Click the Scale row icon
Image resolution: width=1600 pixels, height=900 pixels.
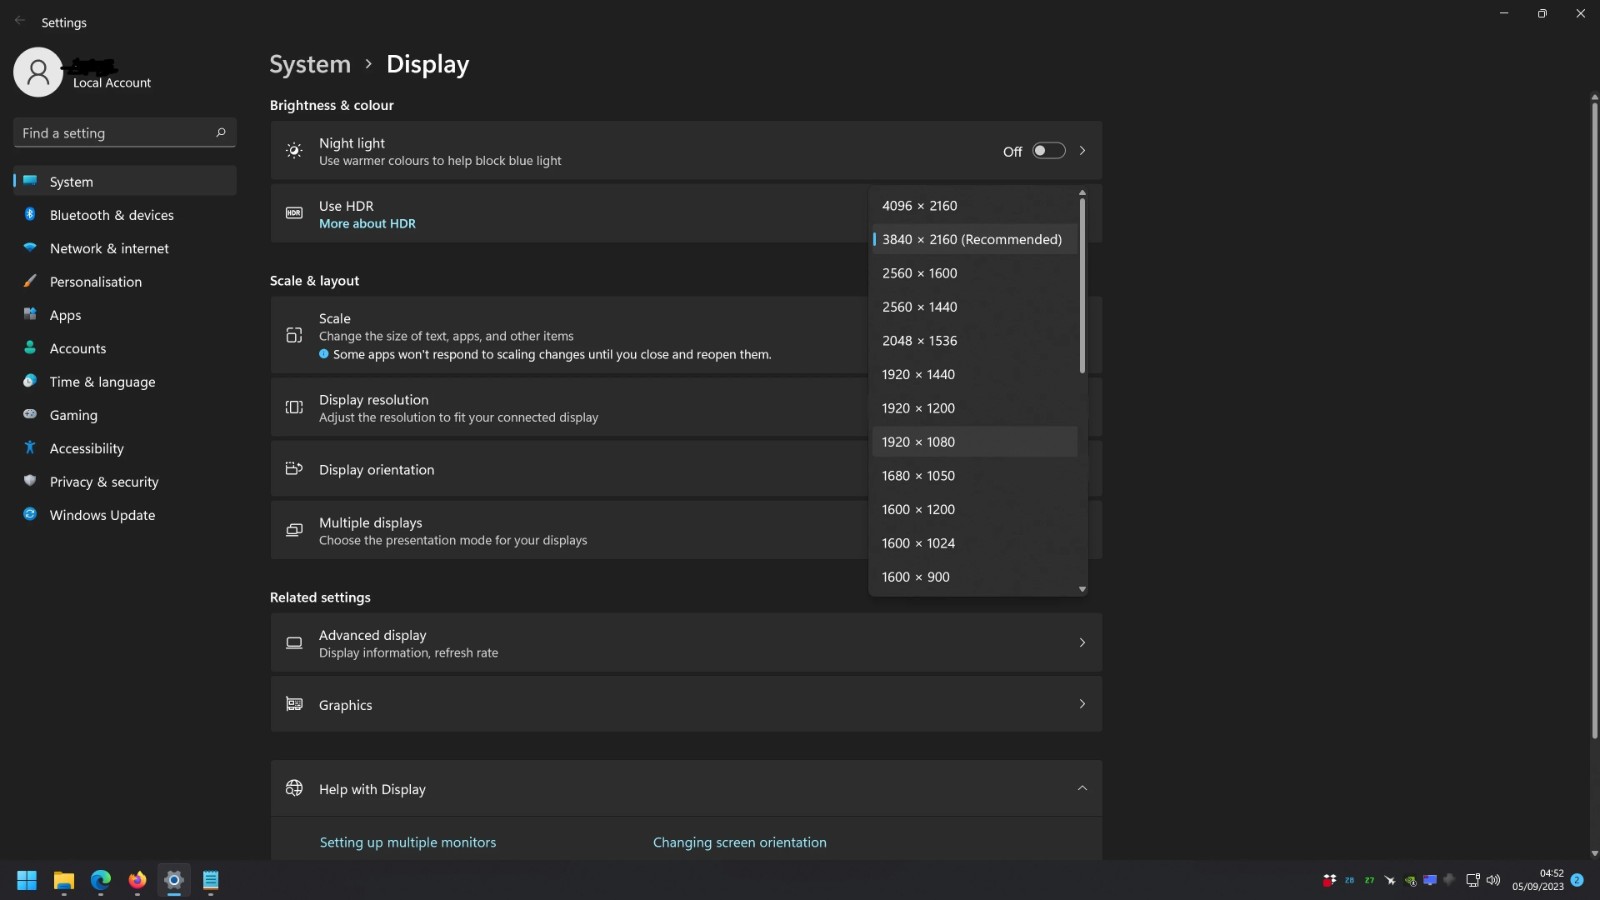pos(294,335)
